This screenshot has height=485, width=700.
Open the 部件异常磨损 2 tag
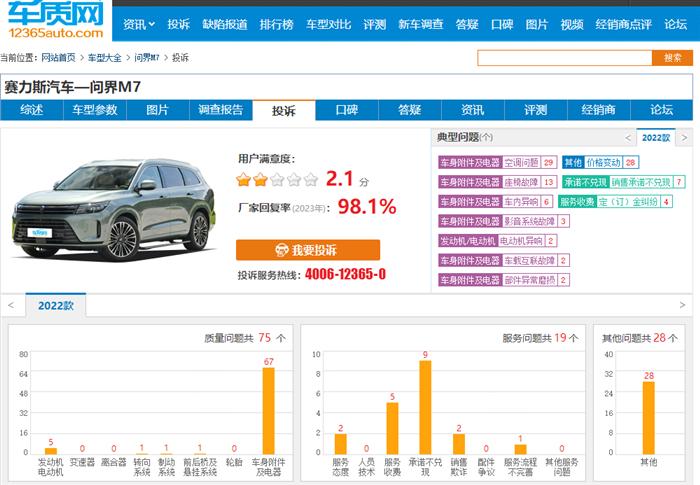504,280
